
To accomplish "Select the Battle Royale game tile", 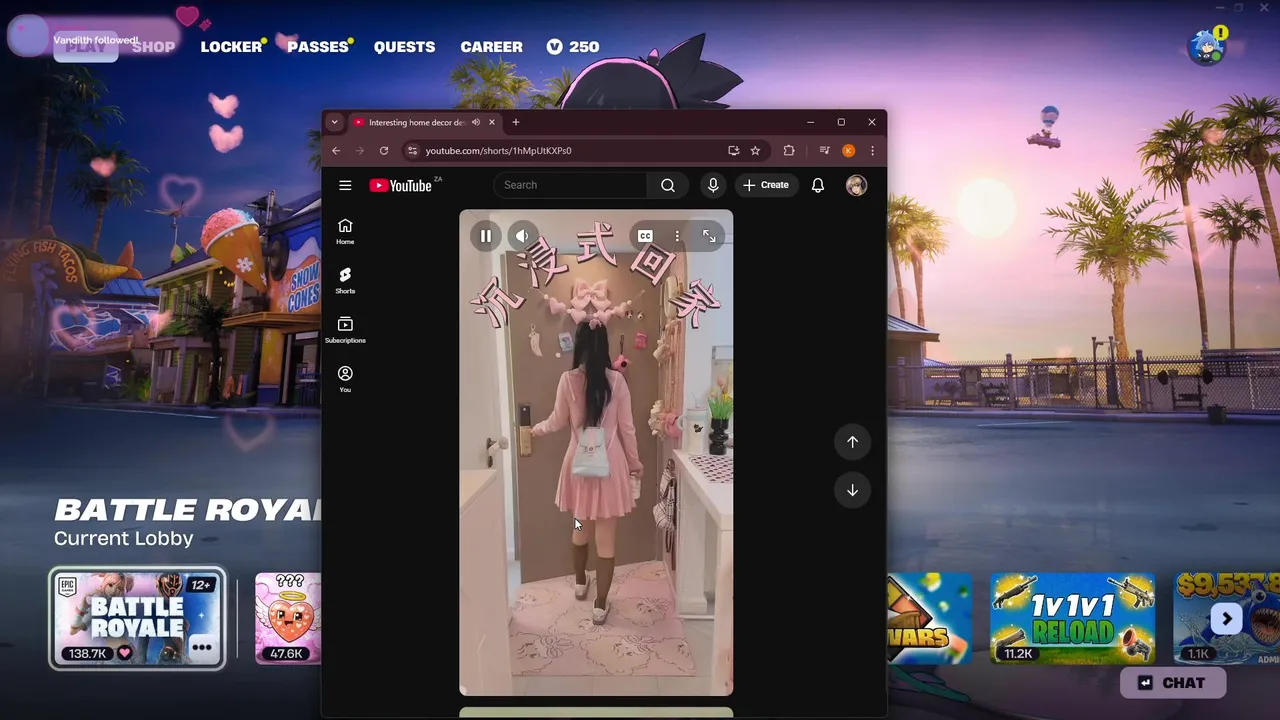I will [137, 618].
